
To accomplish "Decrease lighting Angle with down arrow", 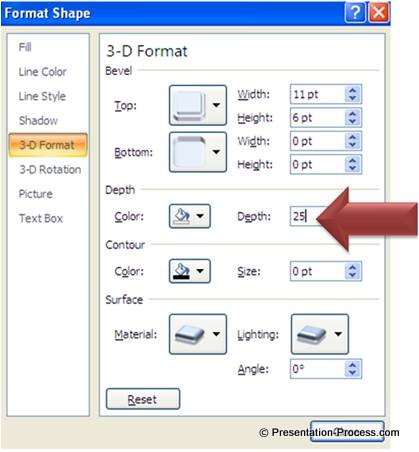I will pos(353,373).
